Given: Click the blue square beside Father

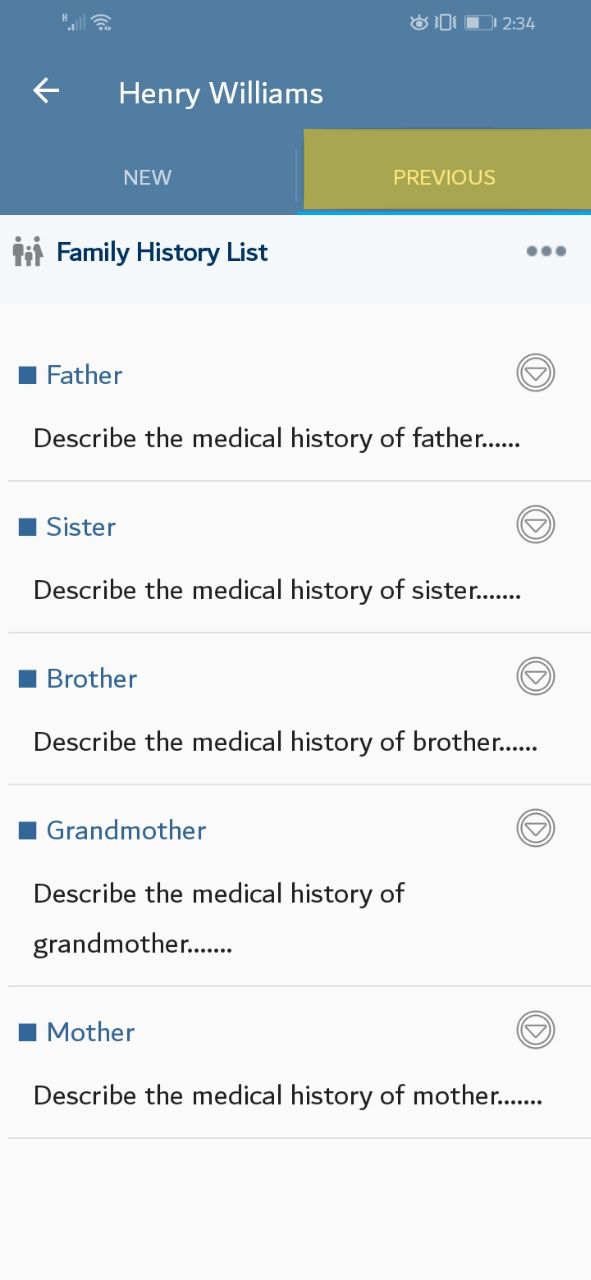Looking at the screenshot, I should [27, 375].
